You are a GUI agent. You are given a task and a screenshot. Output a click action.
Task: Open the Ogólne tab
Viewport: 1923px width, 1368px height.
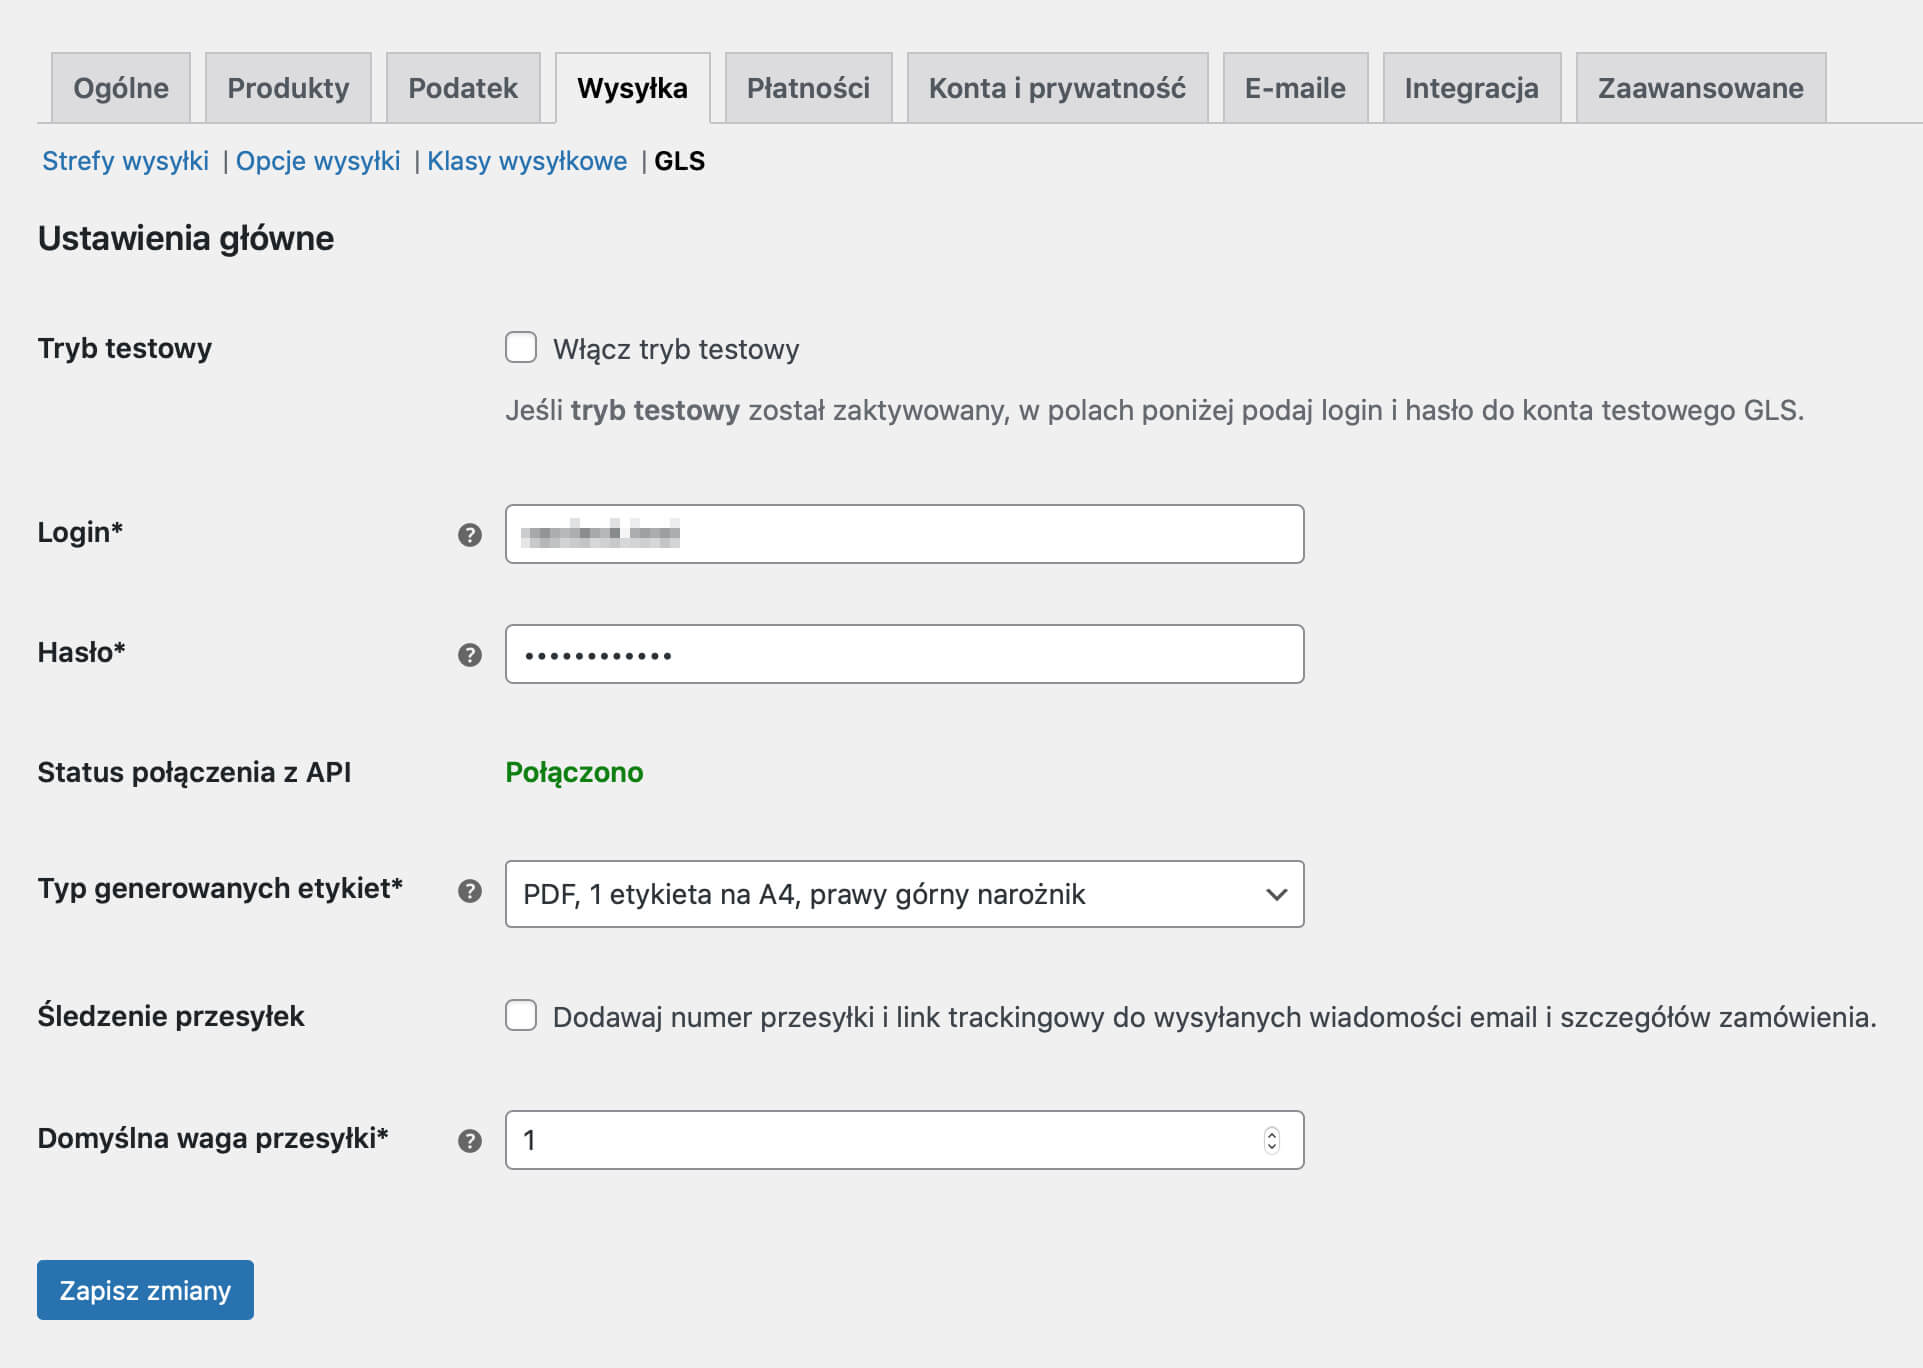point(121,88)
